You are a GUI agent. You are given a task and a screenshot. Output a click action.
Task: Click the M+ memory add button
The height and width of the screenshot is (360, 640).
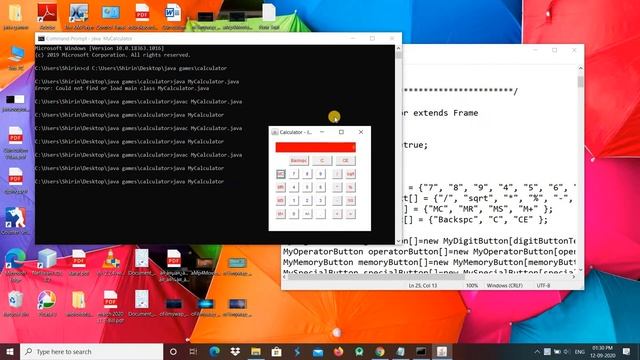coord(280,213)
